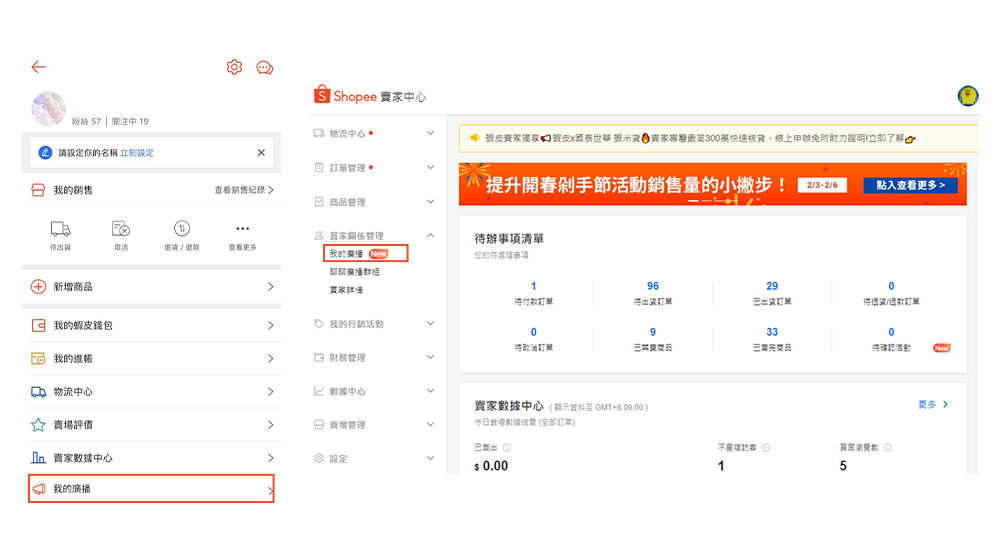Click the seller avatar at top right
1000x556 pixels.
point(967,96)
